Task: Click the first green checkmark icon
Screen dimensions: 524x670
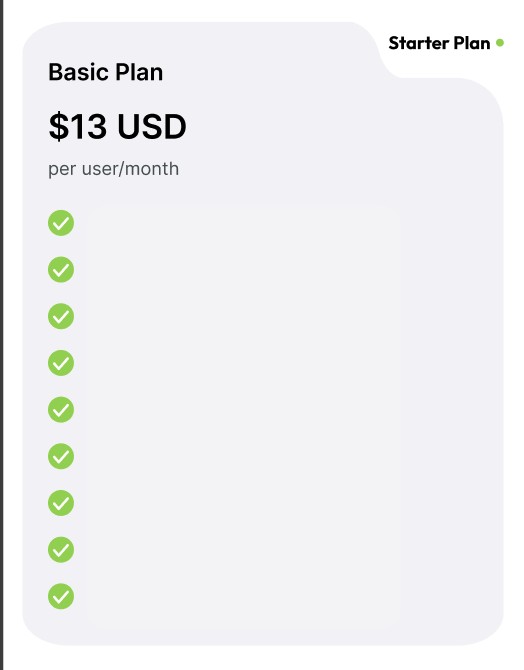Action: (x=61, y=223)
